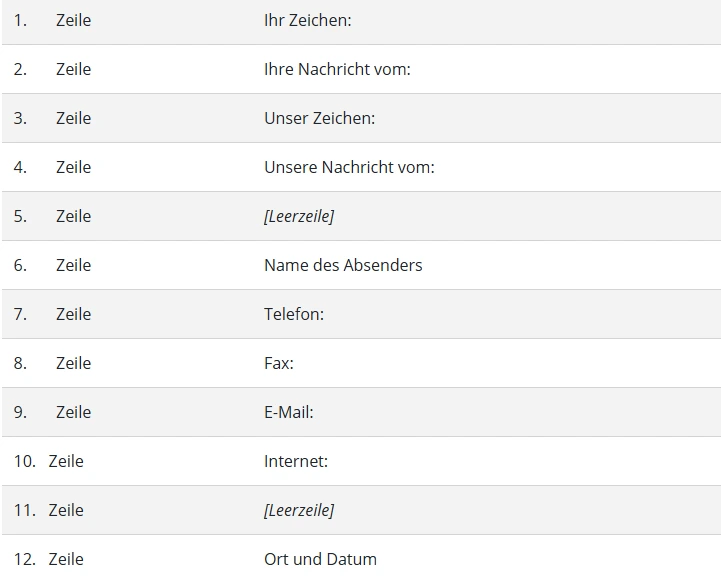Click the "Ort und Datum" cell
Image resolution: width=721 pixels, height=578 pixels.
[x=320, y=559]
